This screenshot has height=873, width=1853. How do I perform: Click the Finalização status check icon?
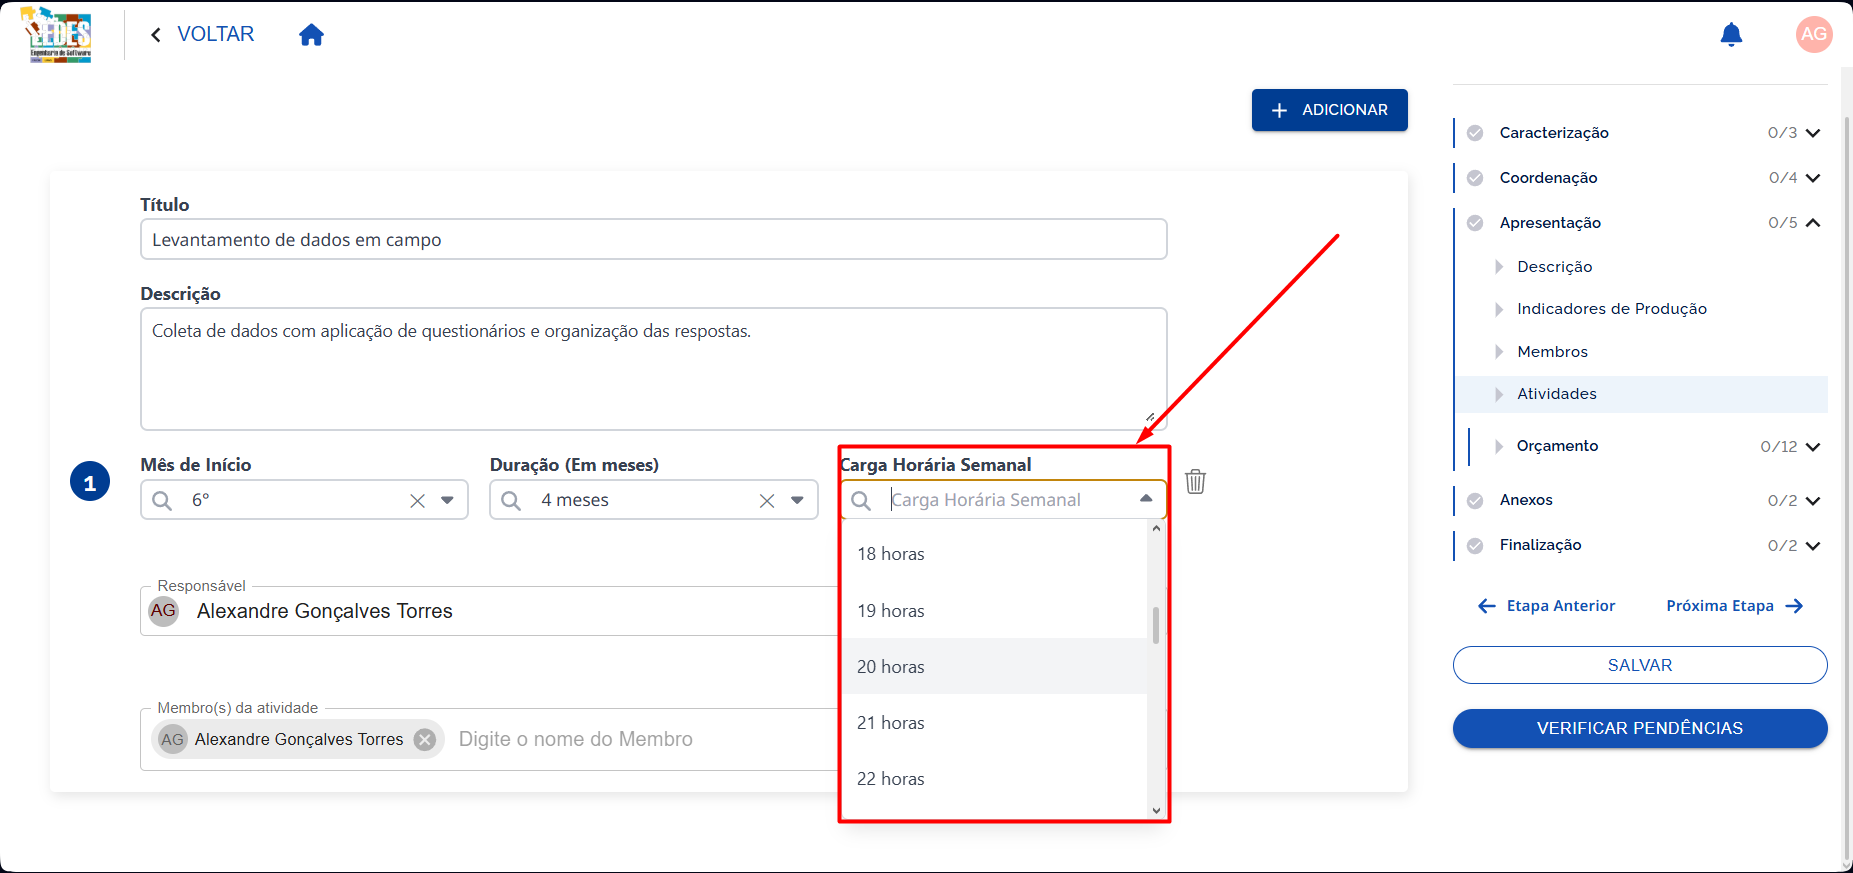pos(1475,546)
